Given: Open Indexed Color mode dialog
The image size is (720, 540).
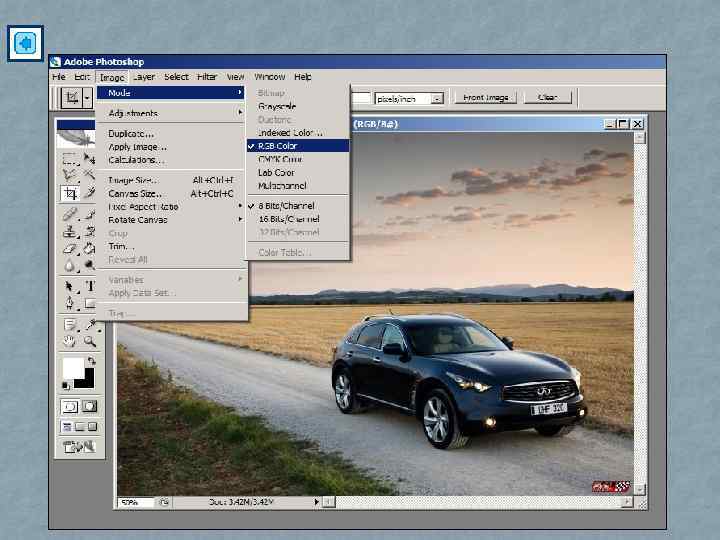Looking at the screenshot, I should (x=298, y=133).
